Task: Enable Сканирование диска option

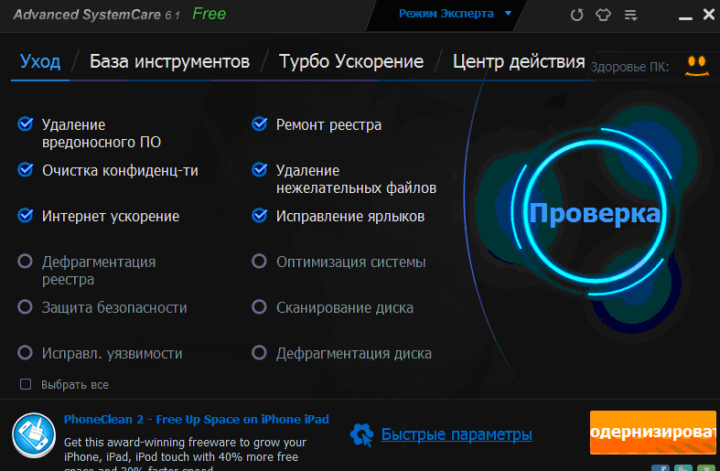Action: pyautogui.click(x=259, y=308)
